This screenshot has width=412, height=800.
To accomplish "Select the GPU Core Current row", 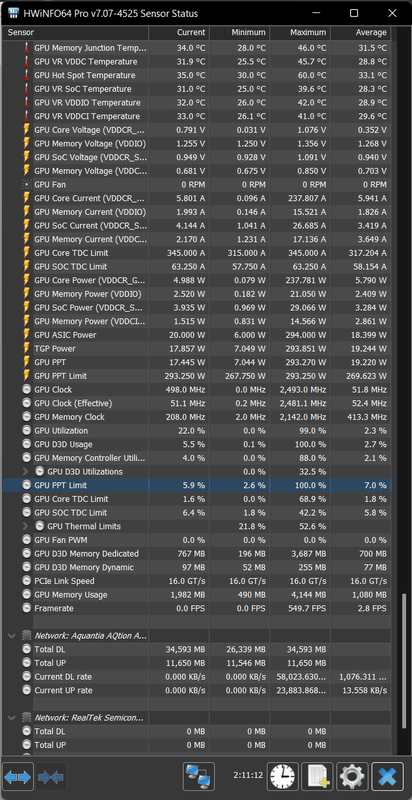I will [197, 198].
